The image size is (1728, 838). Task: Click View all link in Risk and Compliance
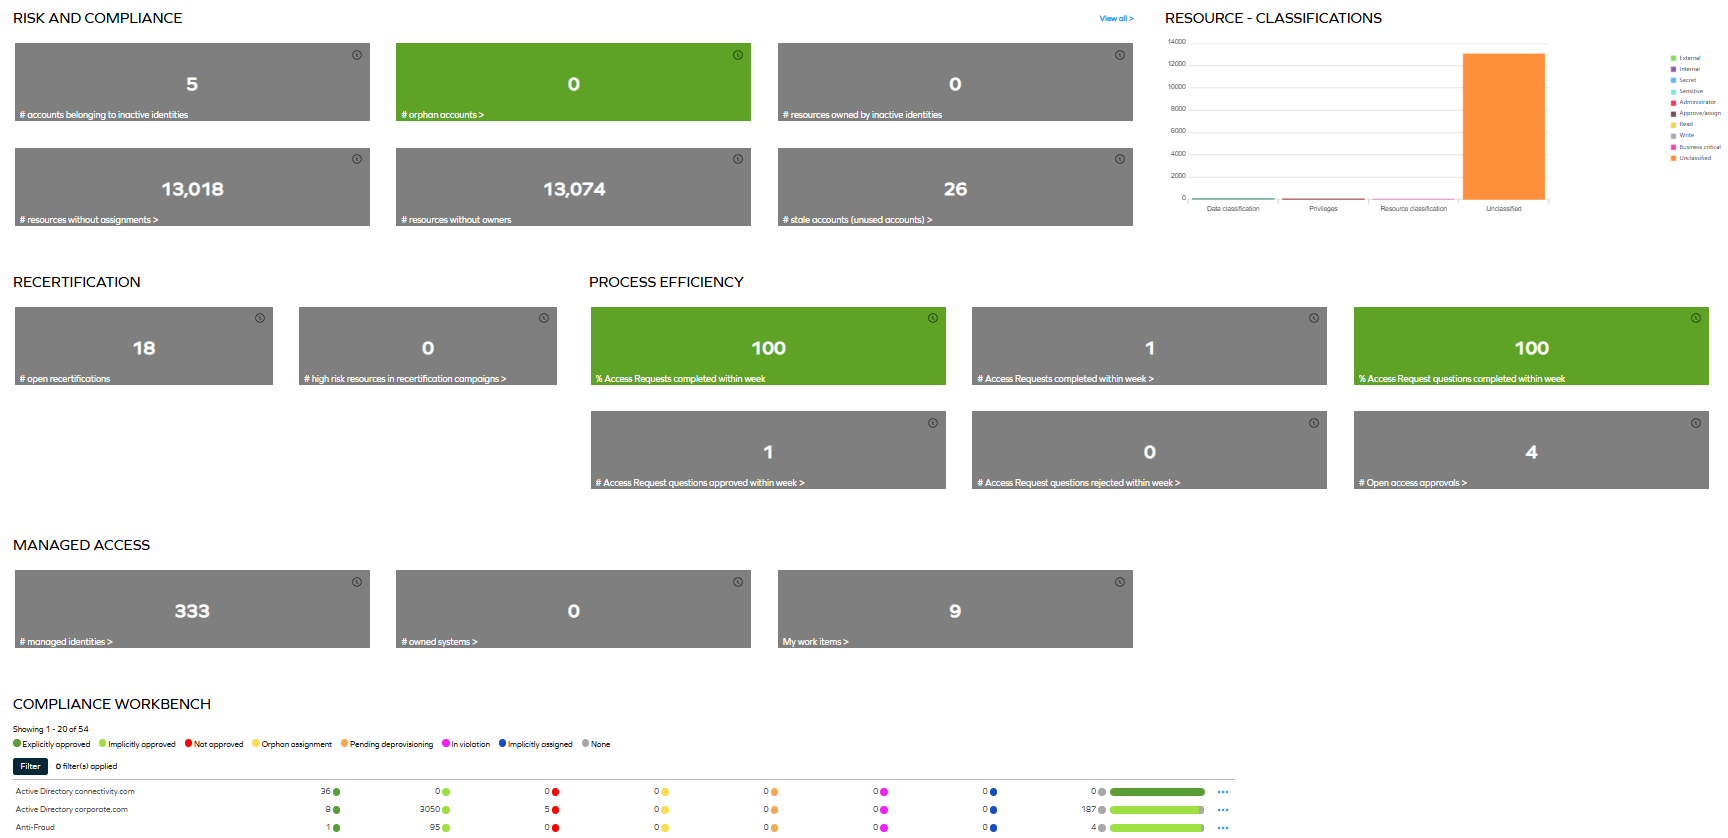point(1116,19)
